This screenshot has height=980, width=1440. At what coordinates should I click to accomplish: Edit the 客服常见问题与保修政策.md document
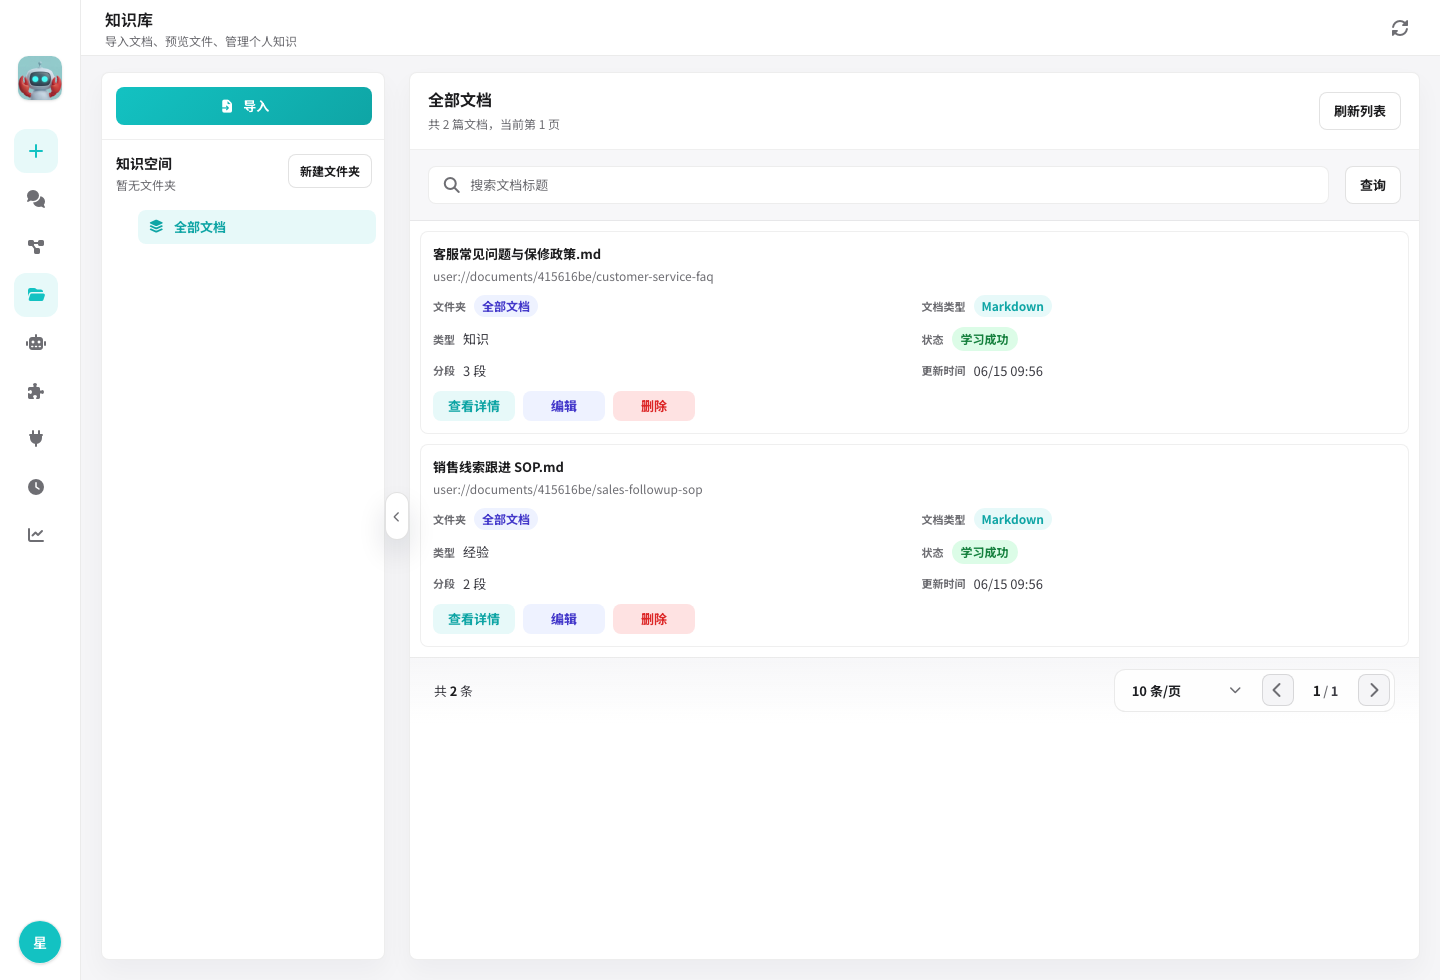(564, 406)
